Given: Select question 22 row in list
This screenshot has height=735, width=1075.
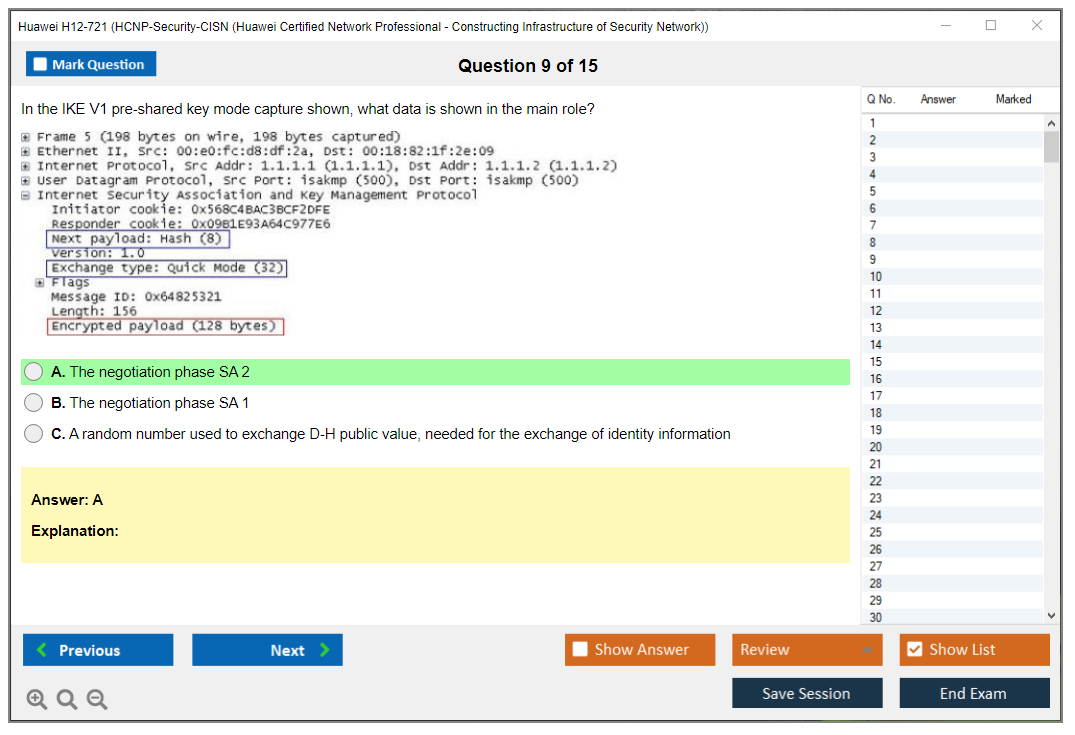Looking at the screenshot, I should pos(876,481).
